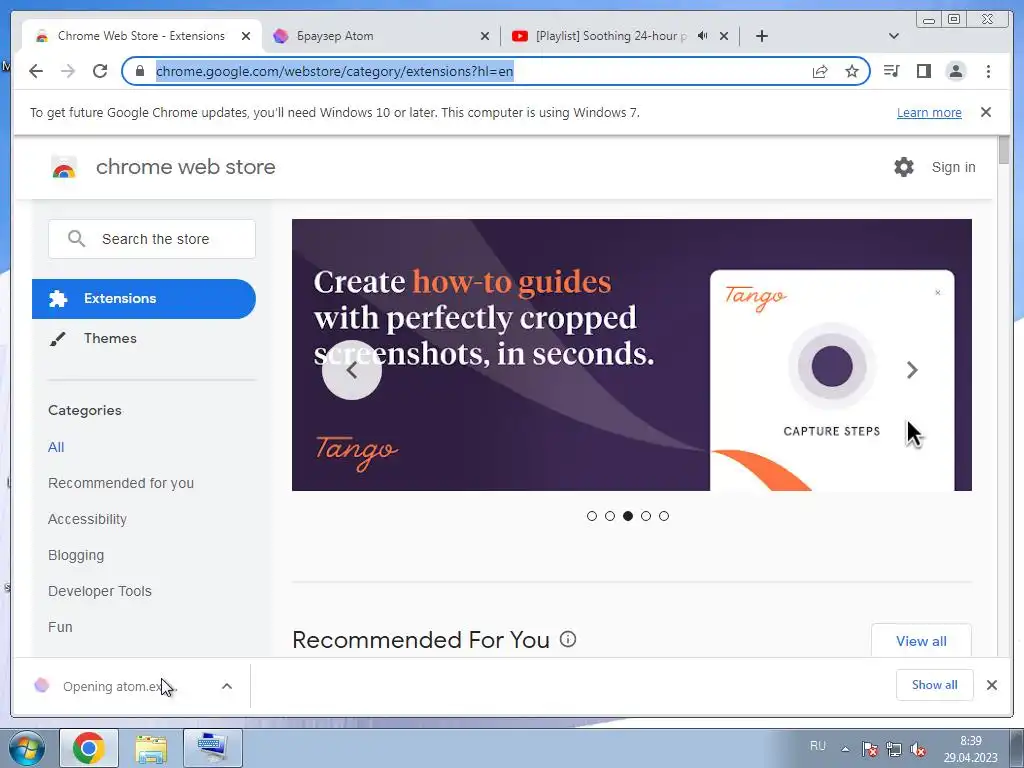
Task: Reload the current page
Action: (x=100, y=71)
